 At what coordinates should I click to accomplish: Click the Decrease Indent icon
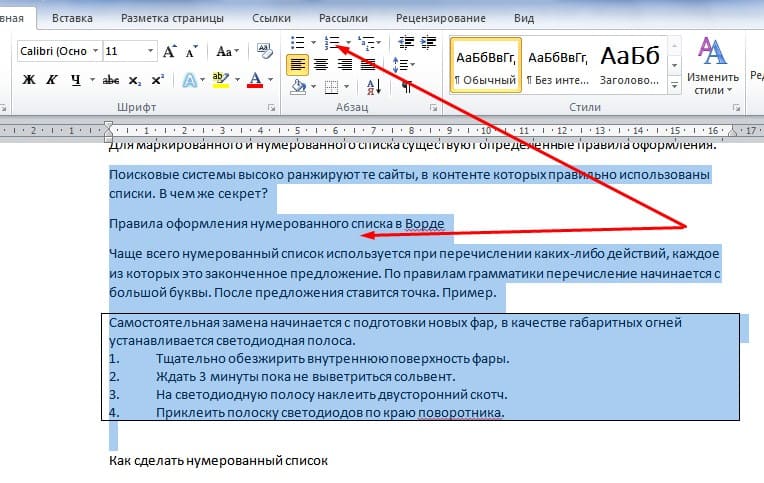pos(406,42)
